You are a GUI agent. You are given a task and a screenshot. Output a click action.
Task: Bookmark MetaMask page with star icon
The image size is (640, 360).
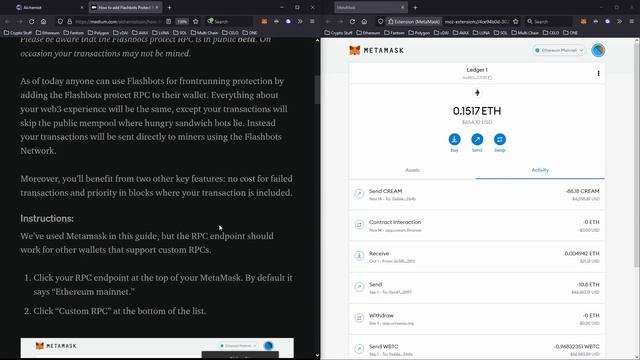pyautogui.click(x=516, y=21)
